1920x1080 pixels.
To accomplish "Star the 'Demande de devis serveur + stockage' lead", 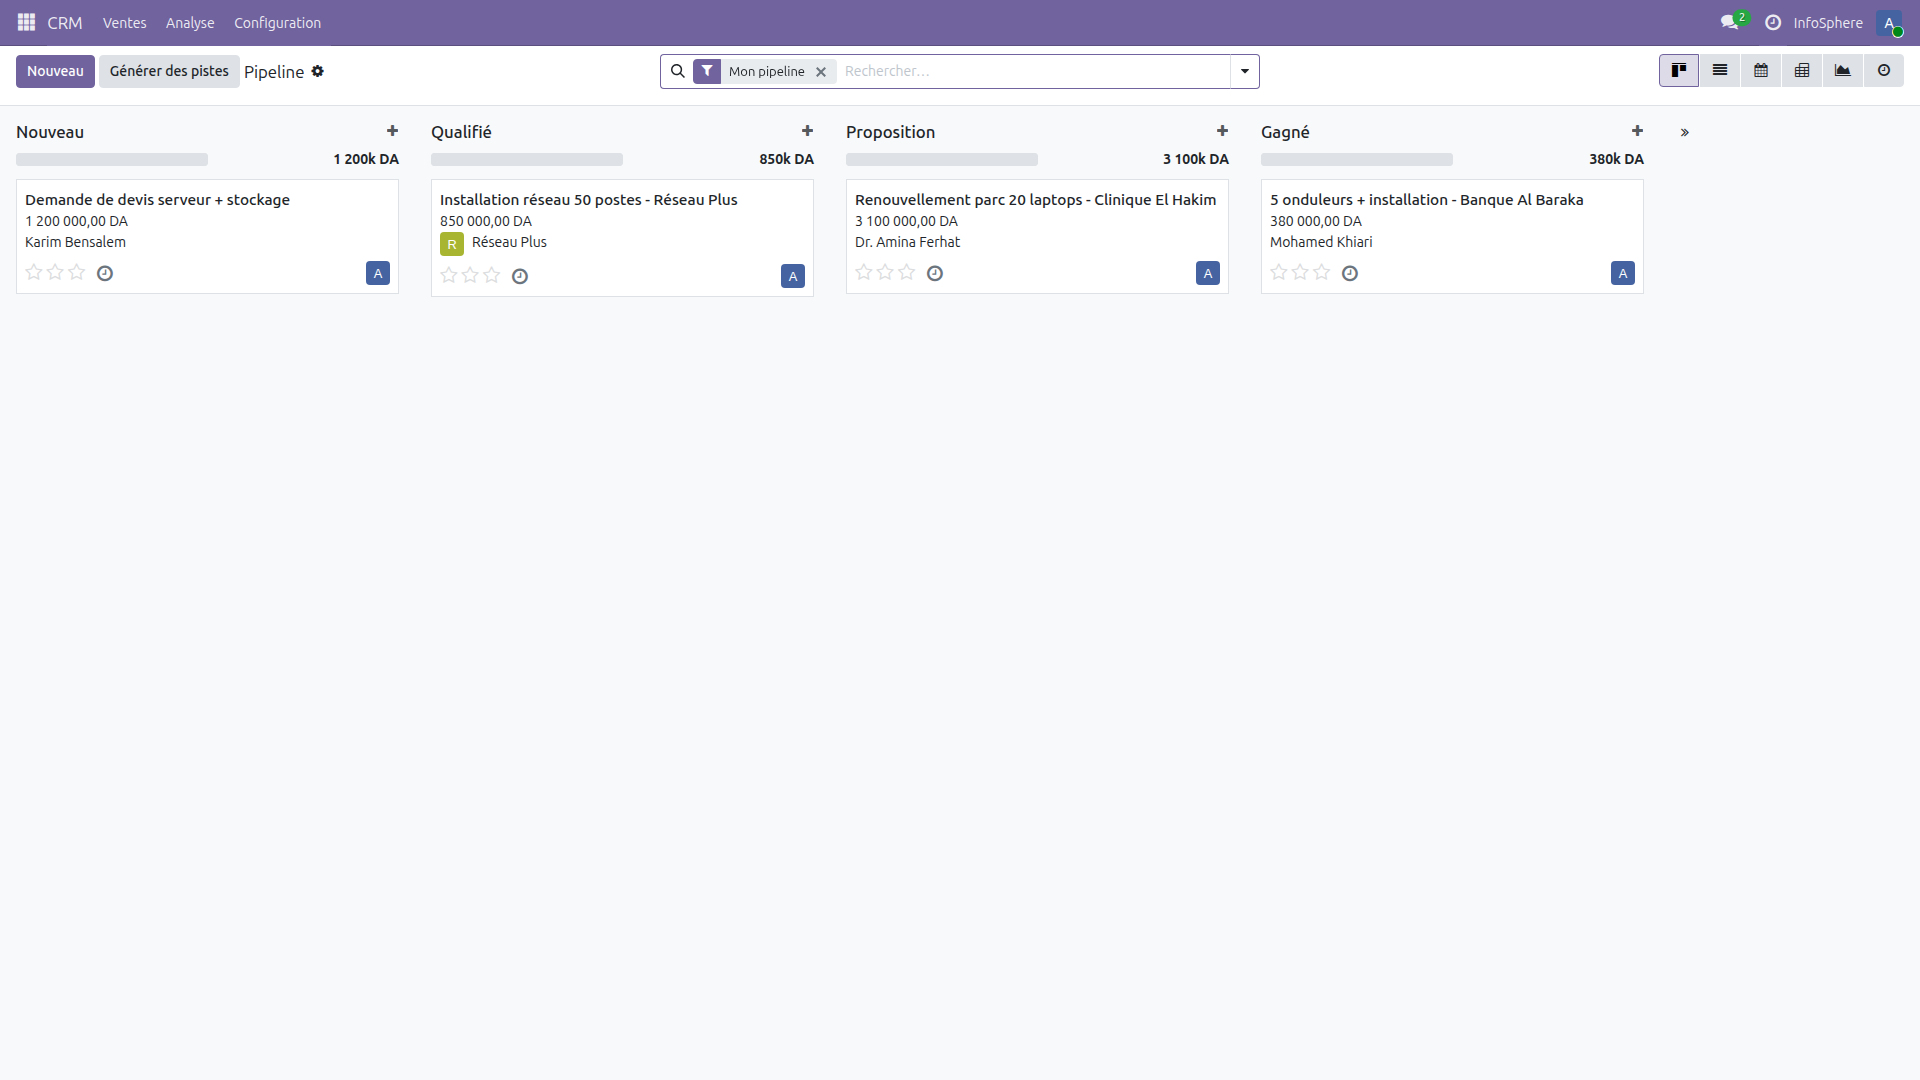I will (33, 272).
